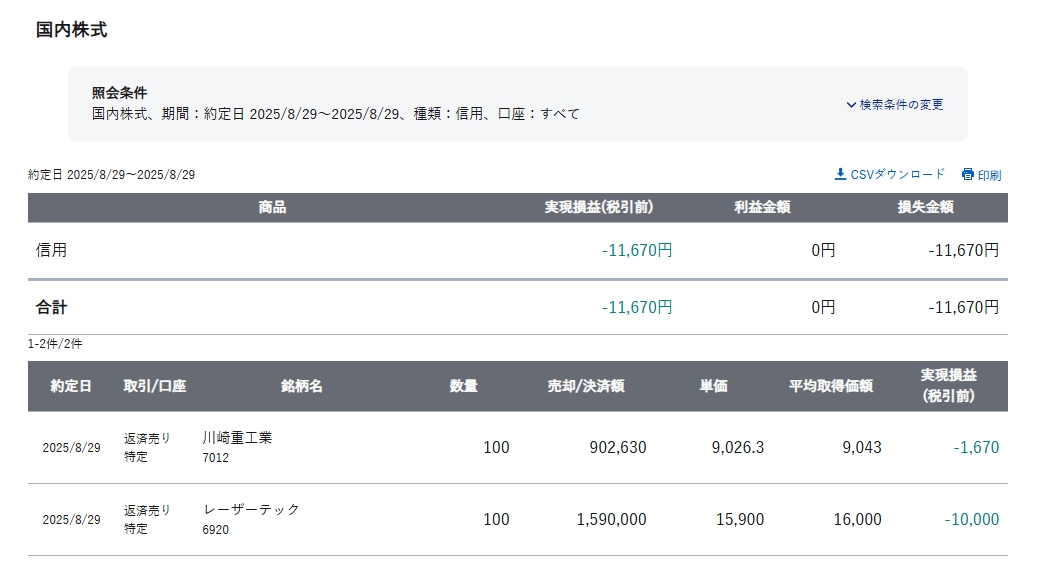This screenshot has height=563, width=1054.
Task: Click the 信用 row's -11,670円 realized profit/loss
Action: tap(637, 250)
